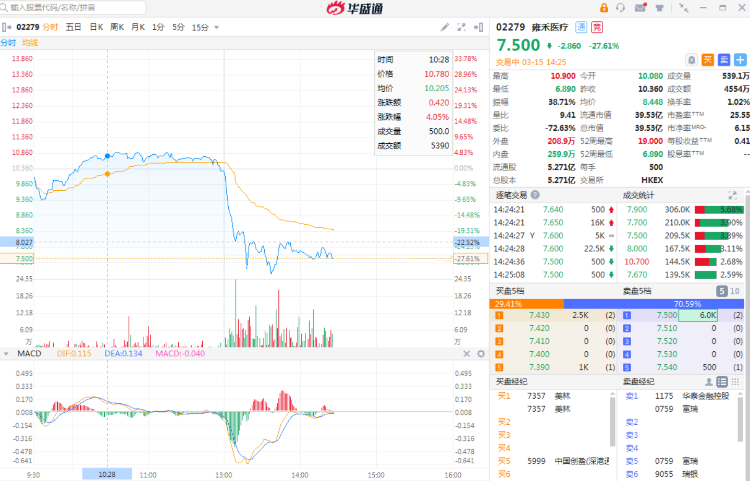Add stock to watchlist plus icon
The height and width of the screenshot is (481, 750).
click(740, 60)
